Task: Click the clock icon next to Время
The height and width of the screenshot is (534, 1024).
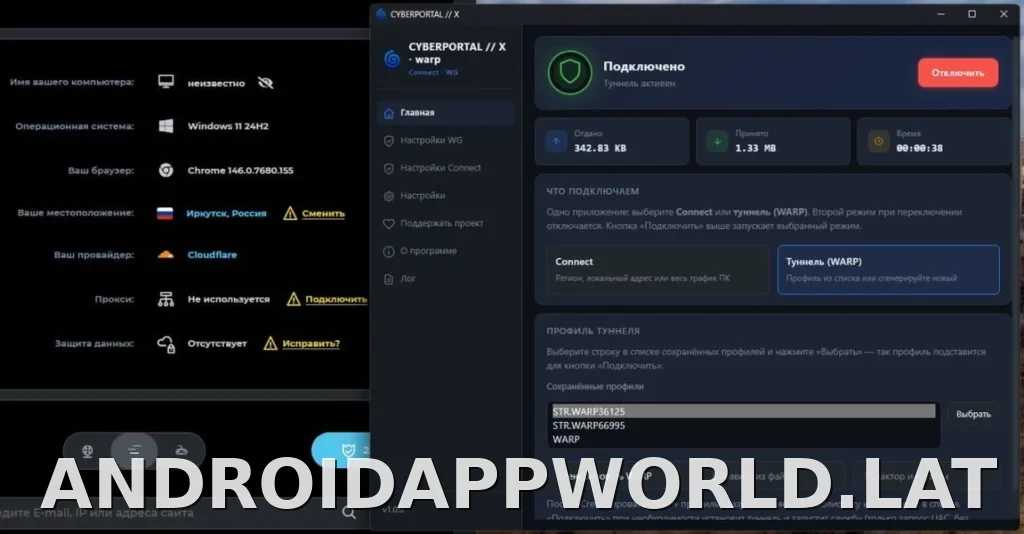Action: pyautogui.click(x=878, y=141)
